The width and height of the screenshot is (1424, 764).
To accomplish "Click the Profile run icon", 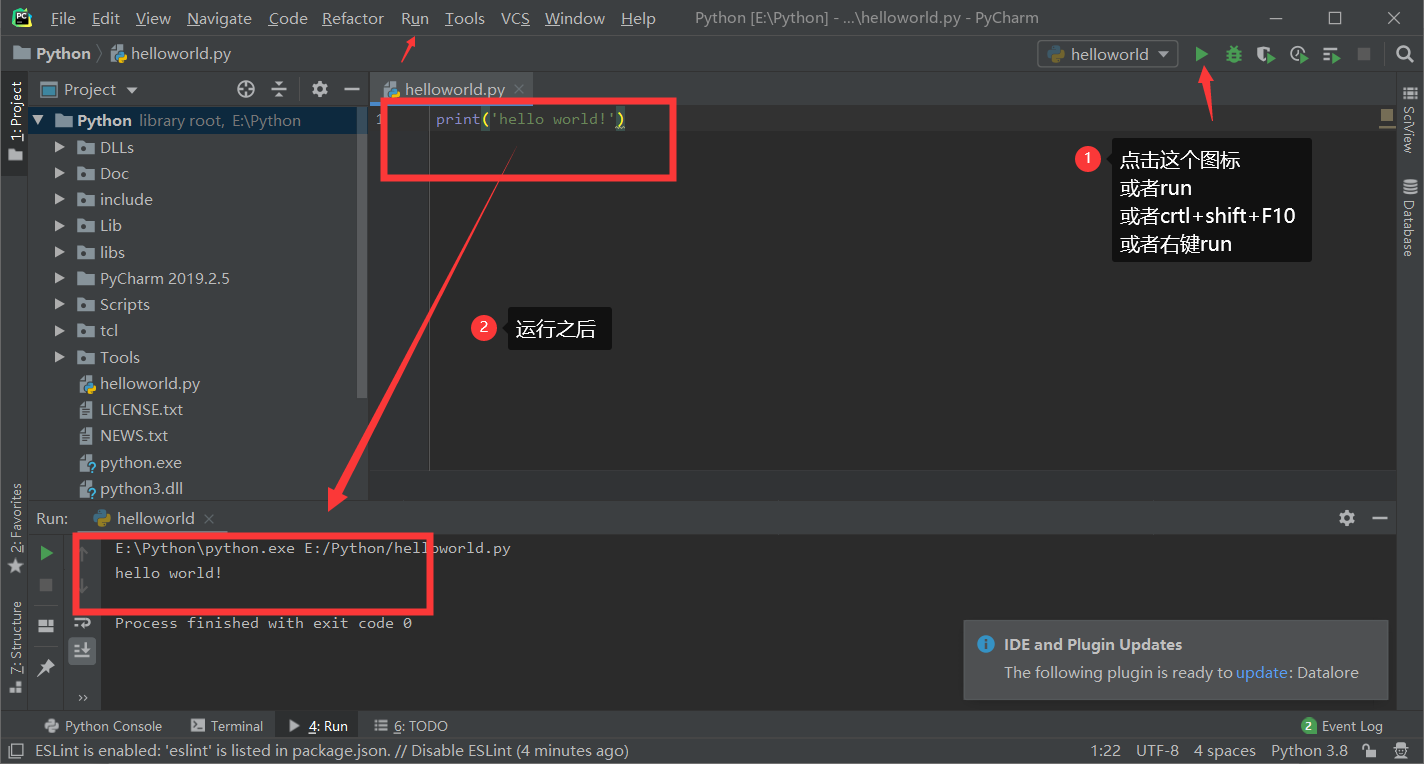I will [x=1298, y=54].
